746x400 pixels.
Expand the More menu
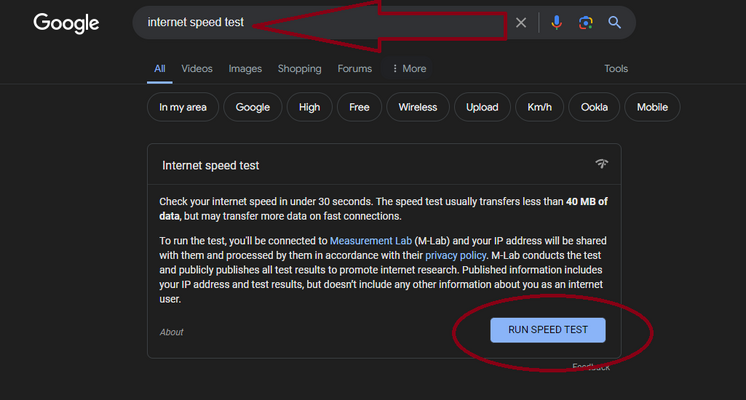pyautogui.click(x=409, y=68)
